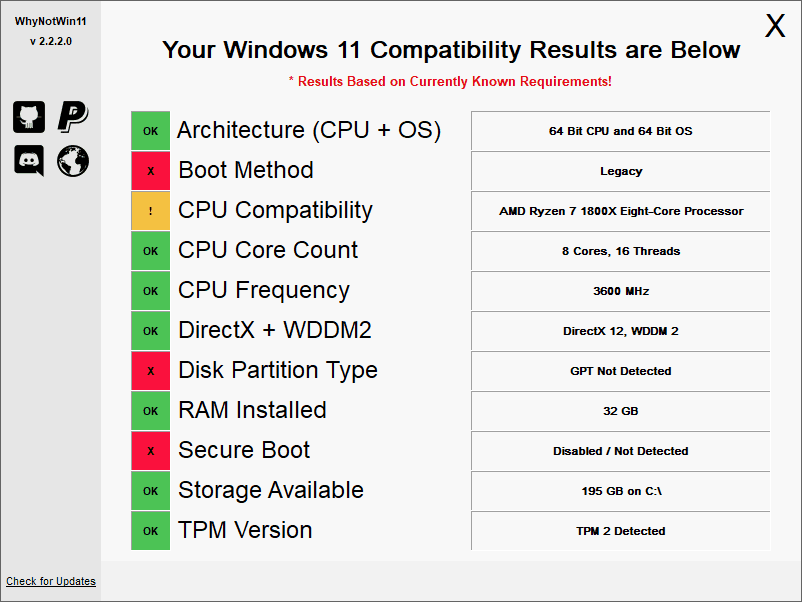The width and height of the screenshot is (802, 602).
Task: Click the AMD Ryzen 7 1800X result box
Action: pyautogui.click(x=620, y=211)
